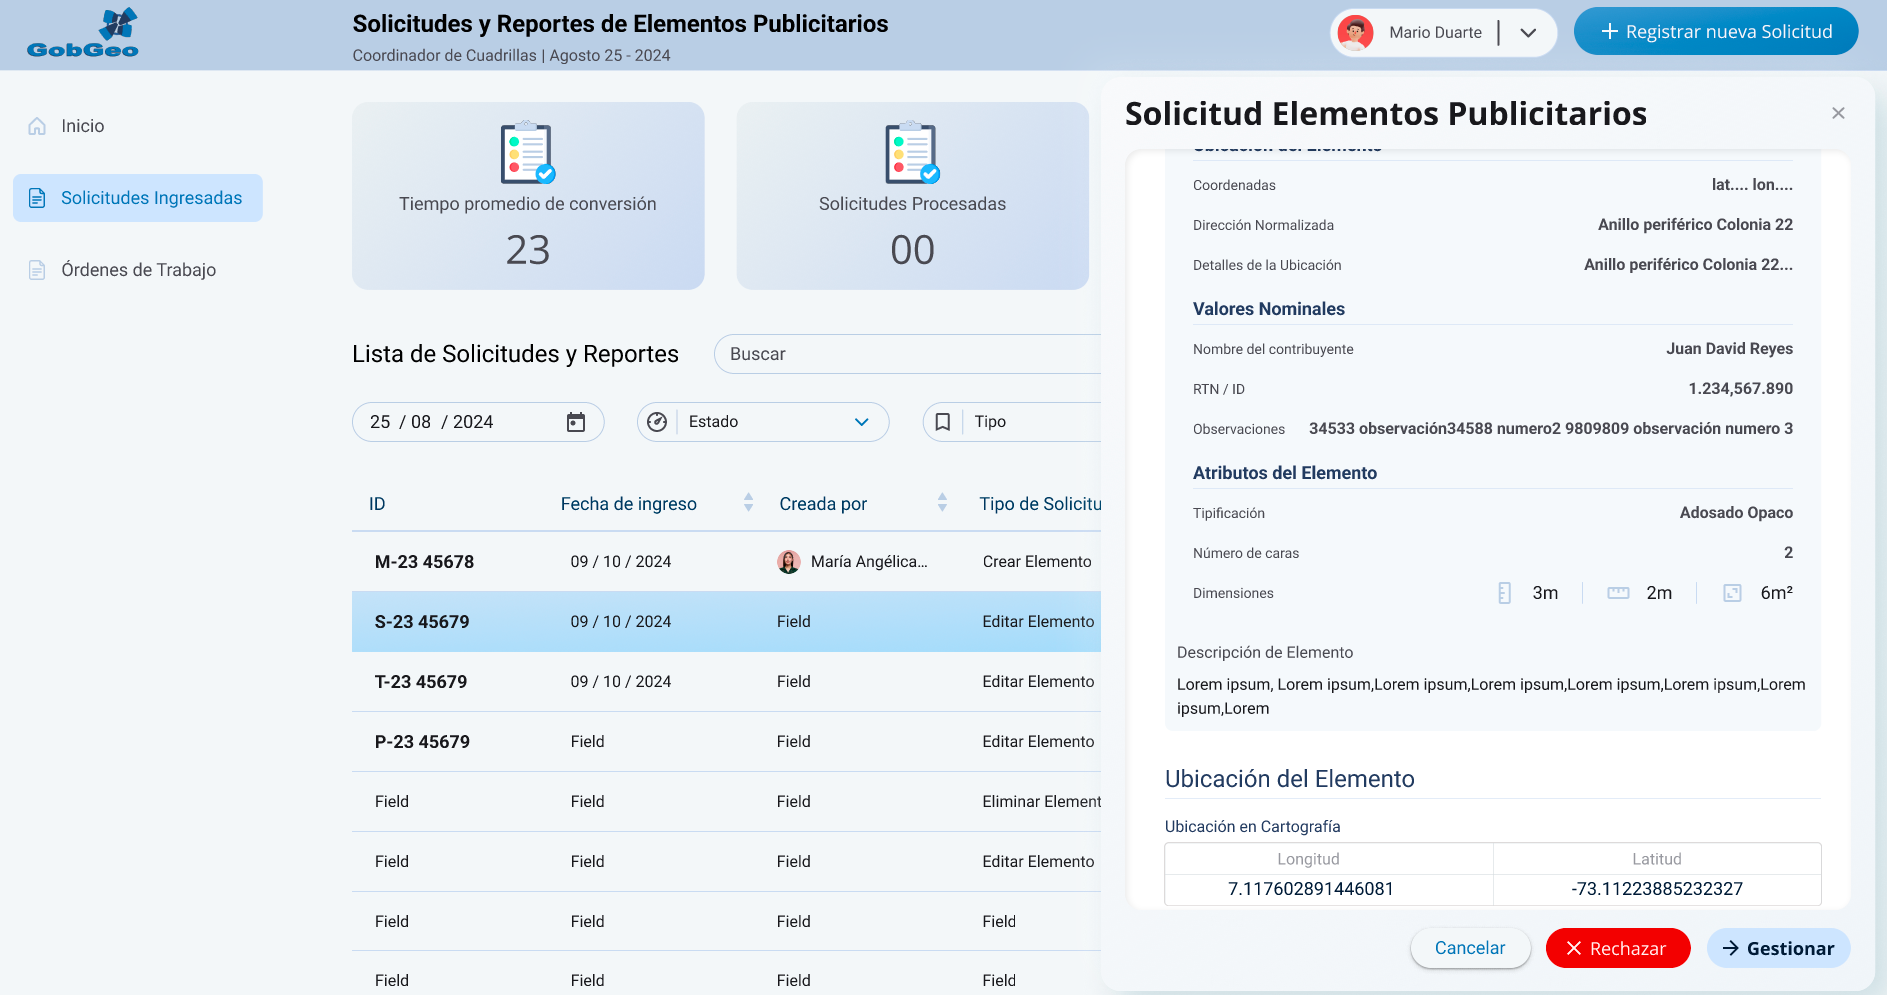Viewport: 1887px width, 995px height.
Task: Click the GobGeo logo
Action: [83, 34]
